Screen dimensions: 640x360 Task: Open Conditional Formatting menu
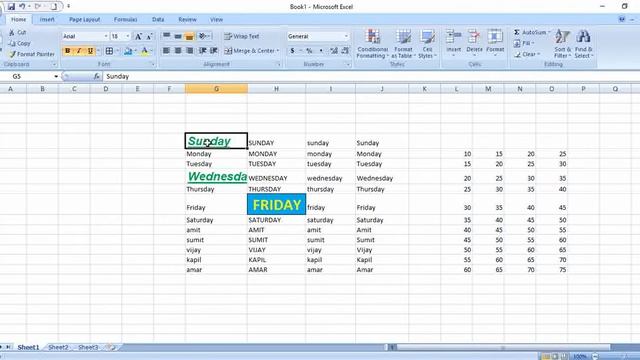point(372,44)
